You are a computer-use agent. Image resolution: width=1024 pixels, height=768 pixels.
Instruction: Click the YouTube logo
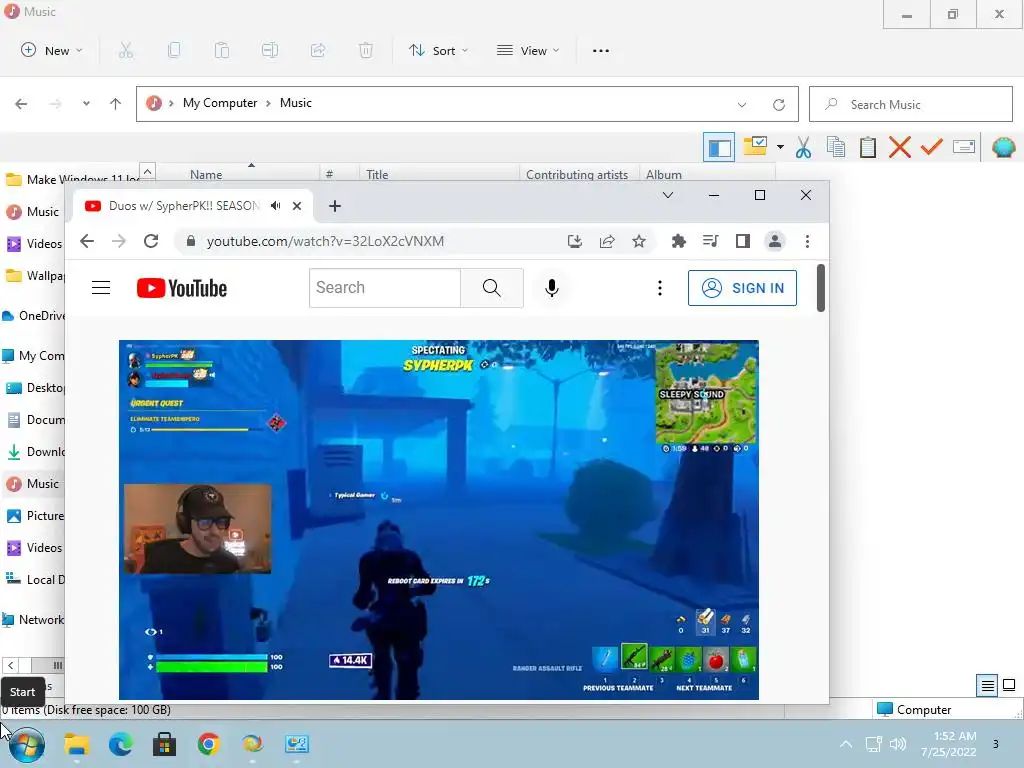(182, 288)
